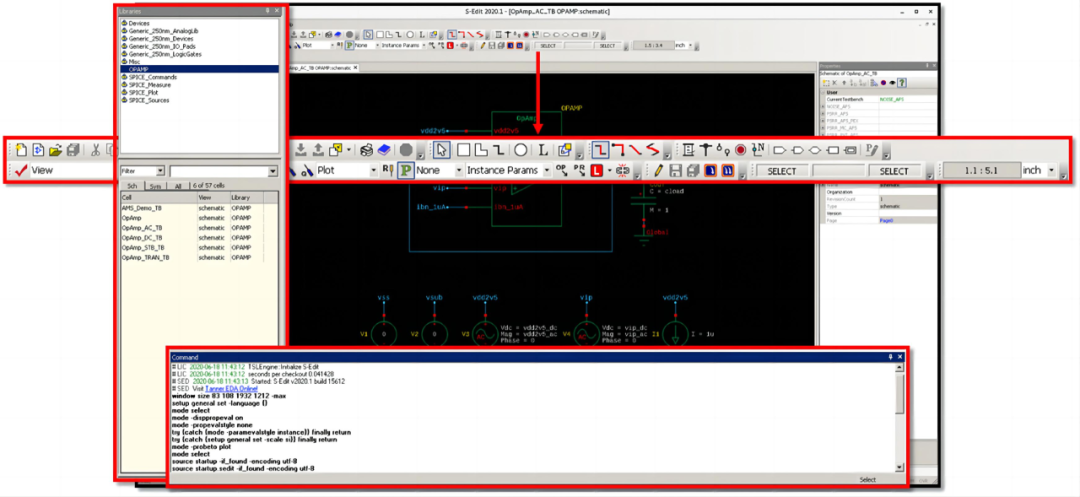Select the OpAmp_TRAN_TB cell row

[198, 257]
